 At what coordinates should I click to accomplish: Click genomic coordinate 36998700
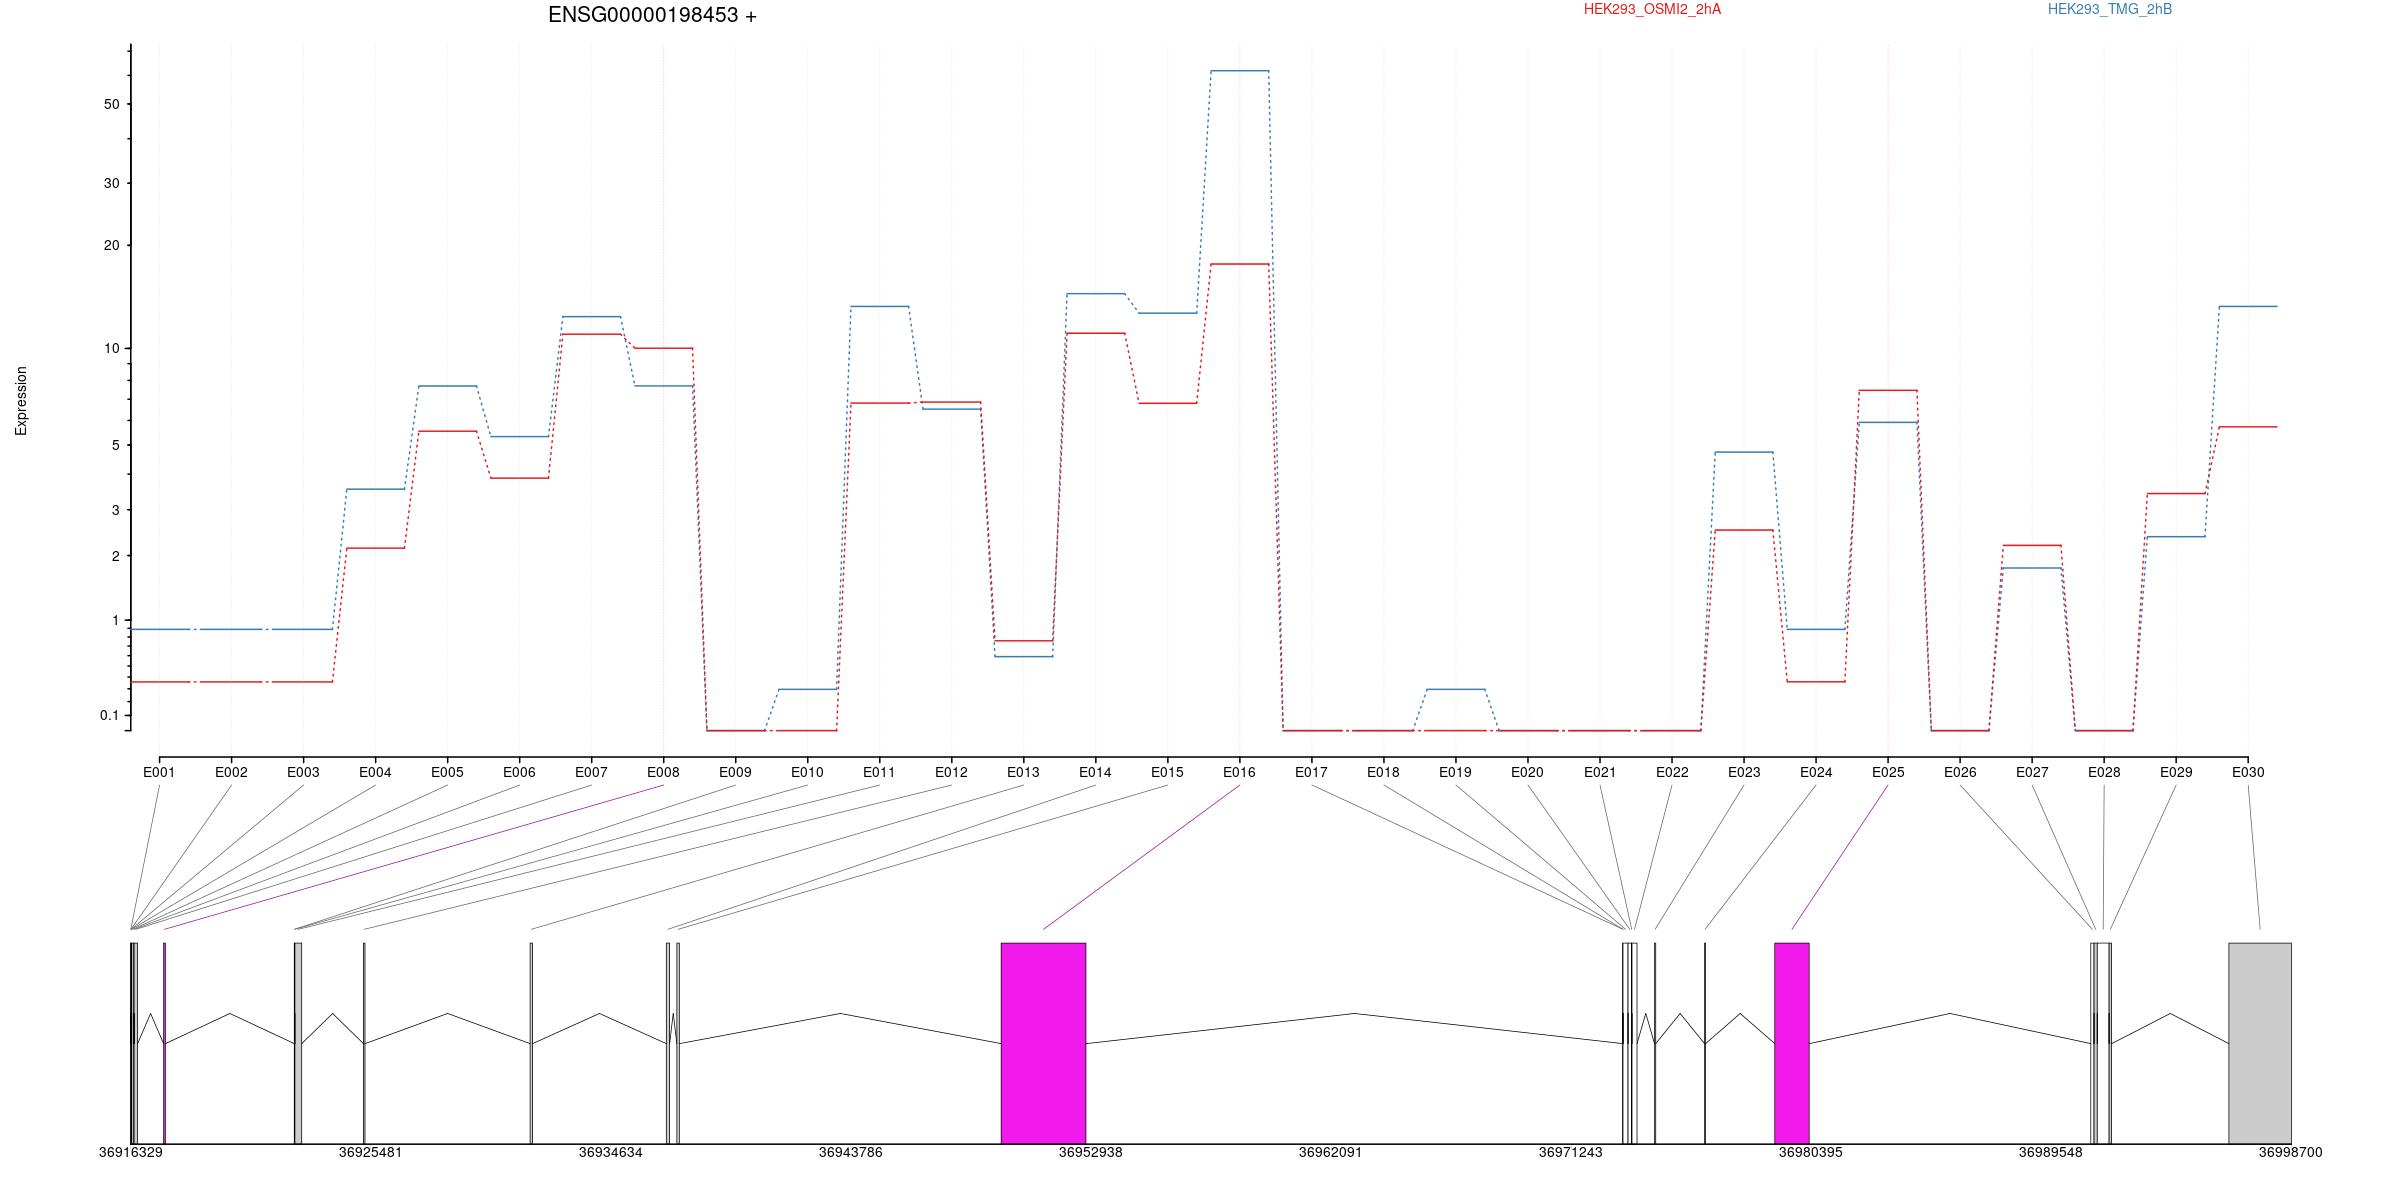pyautogui.click(x=2290, y=1152)
